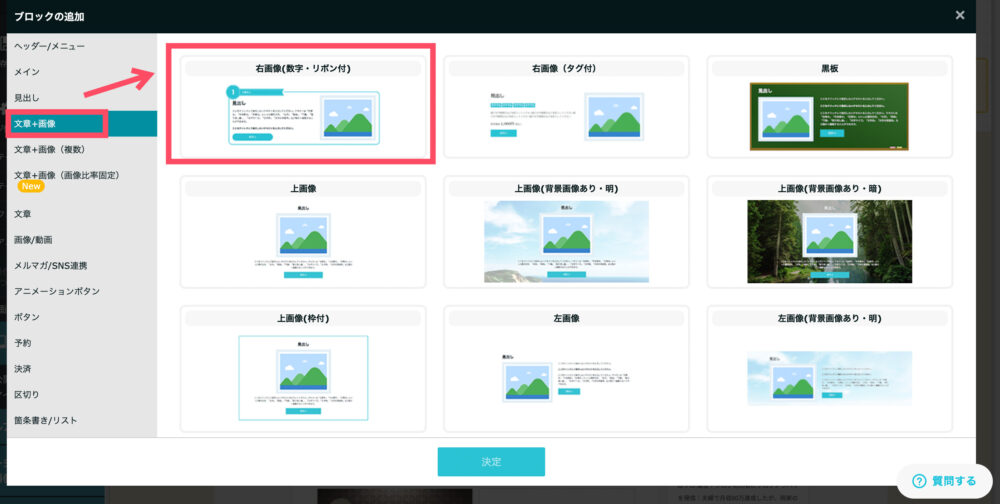The height and width of the screenshot is (504, 1000).
Task: Choose the 左画像(背景画像あり・明) template
Action: pos(830,369)
